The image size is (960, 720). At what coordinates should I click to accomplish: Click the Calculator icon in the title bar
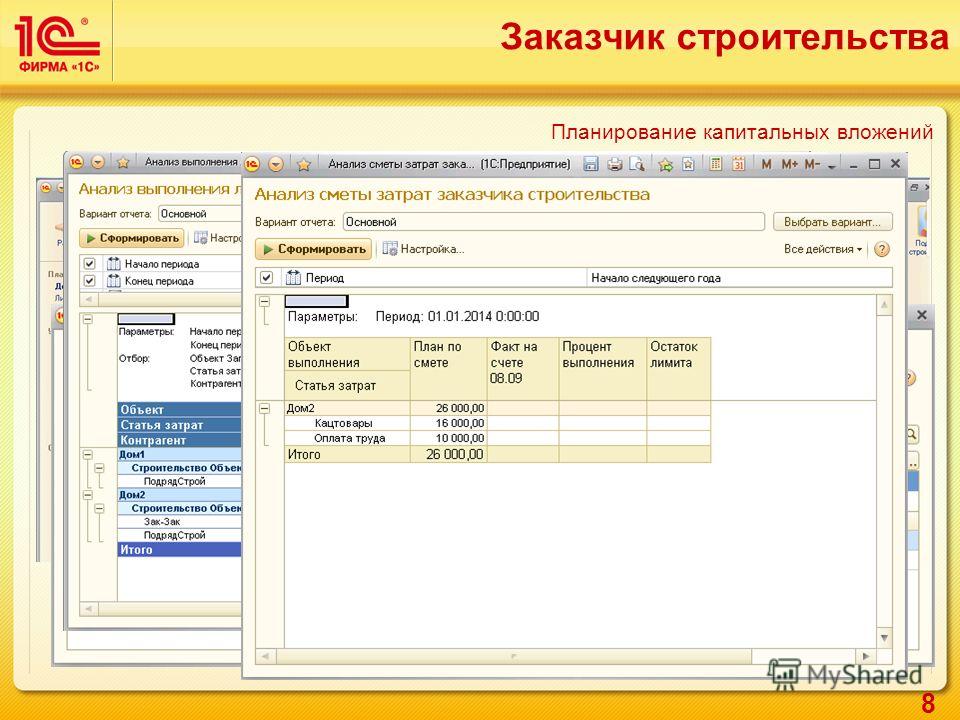coord(715,164)
